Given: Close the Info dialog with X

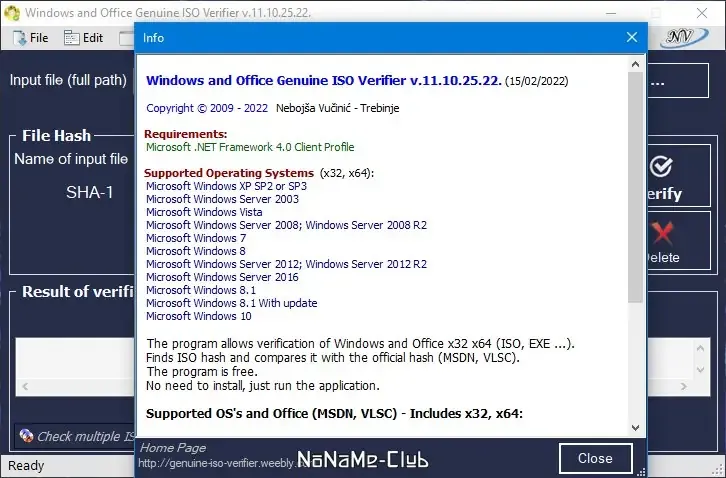Looking at the screenshot, I should coord(632,38).
